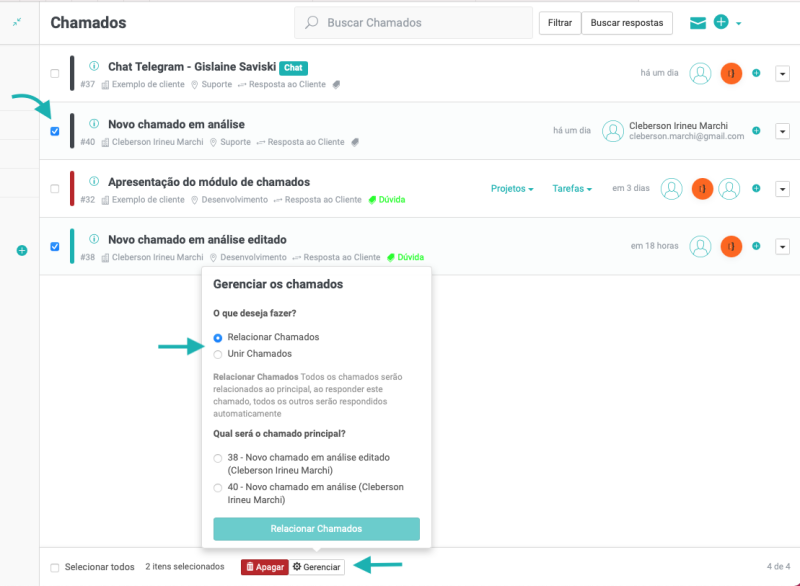The width and height of the screenshot is (800, 586).
Task: Click the info icon beside Chat Telegram ticket
Action: 94,66
